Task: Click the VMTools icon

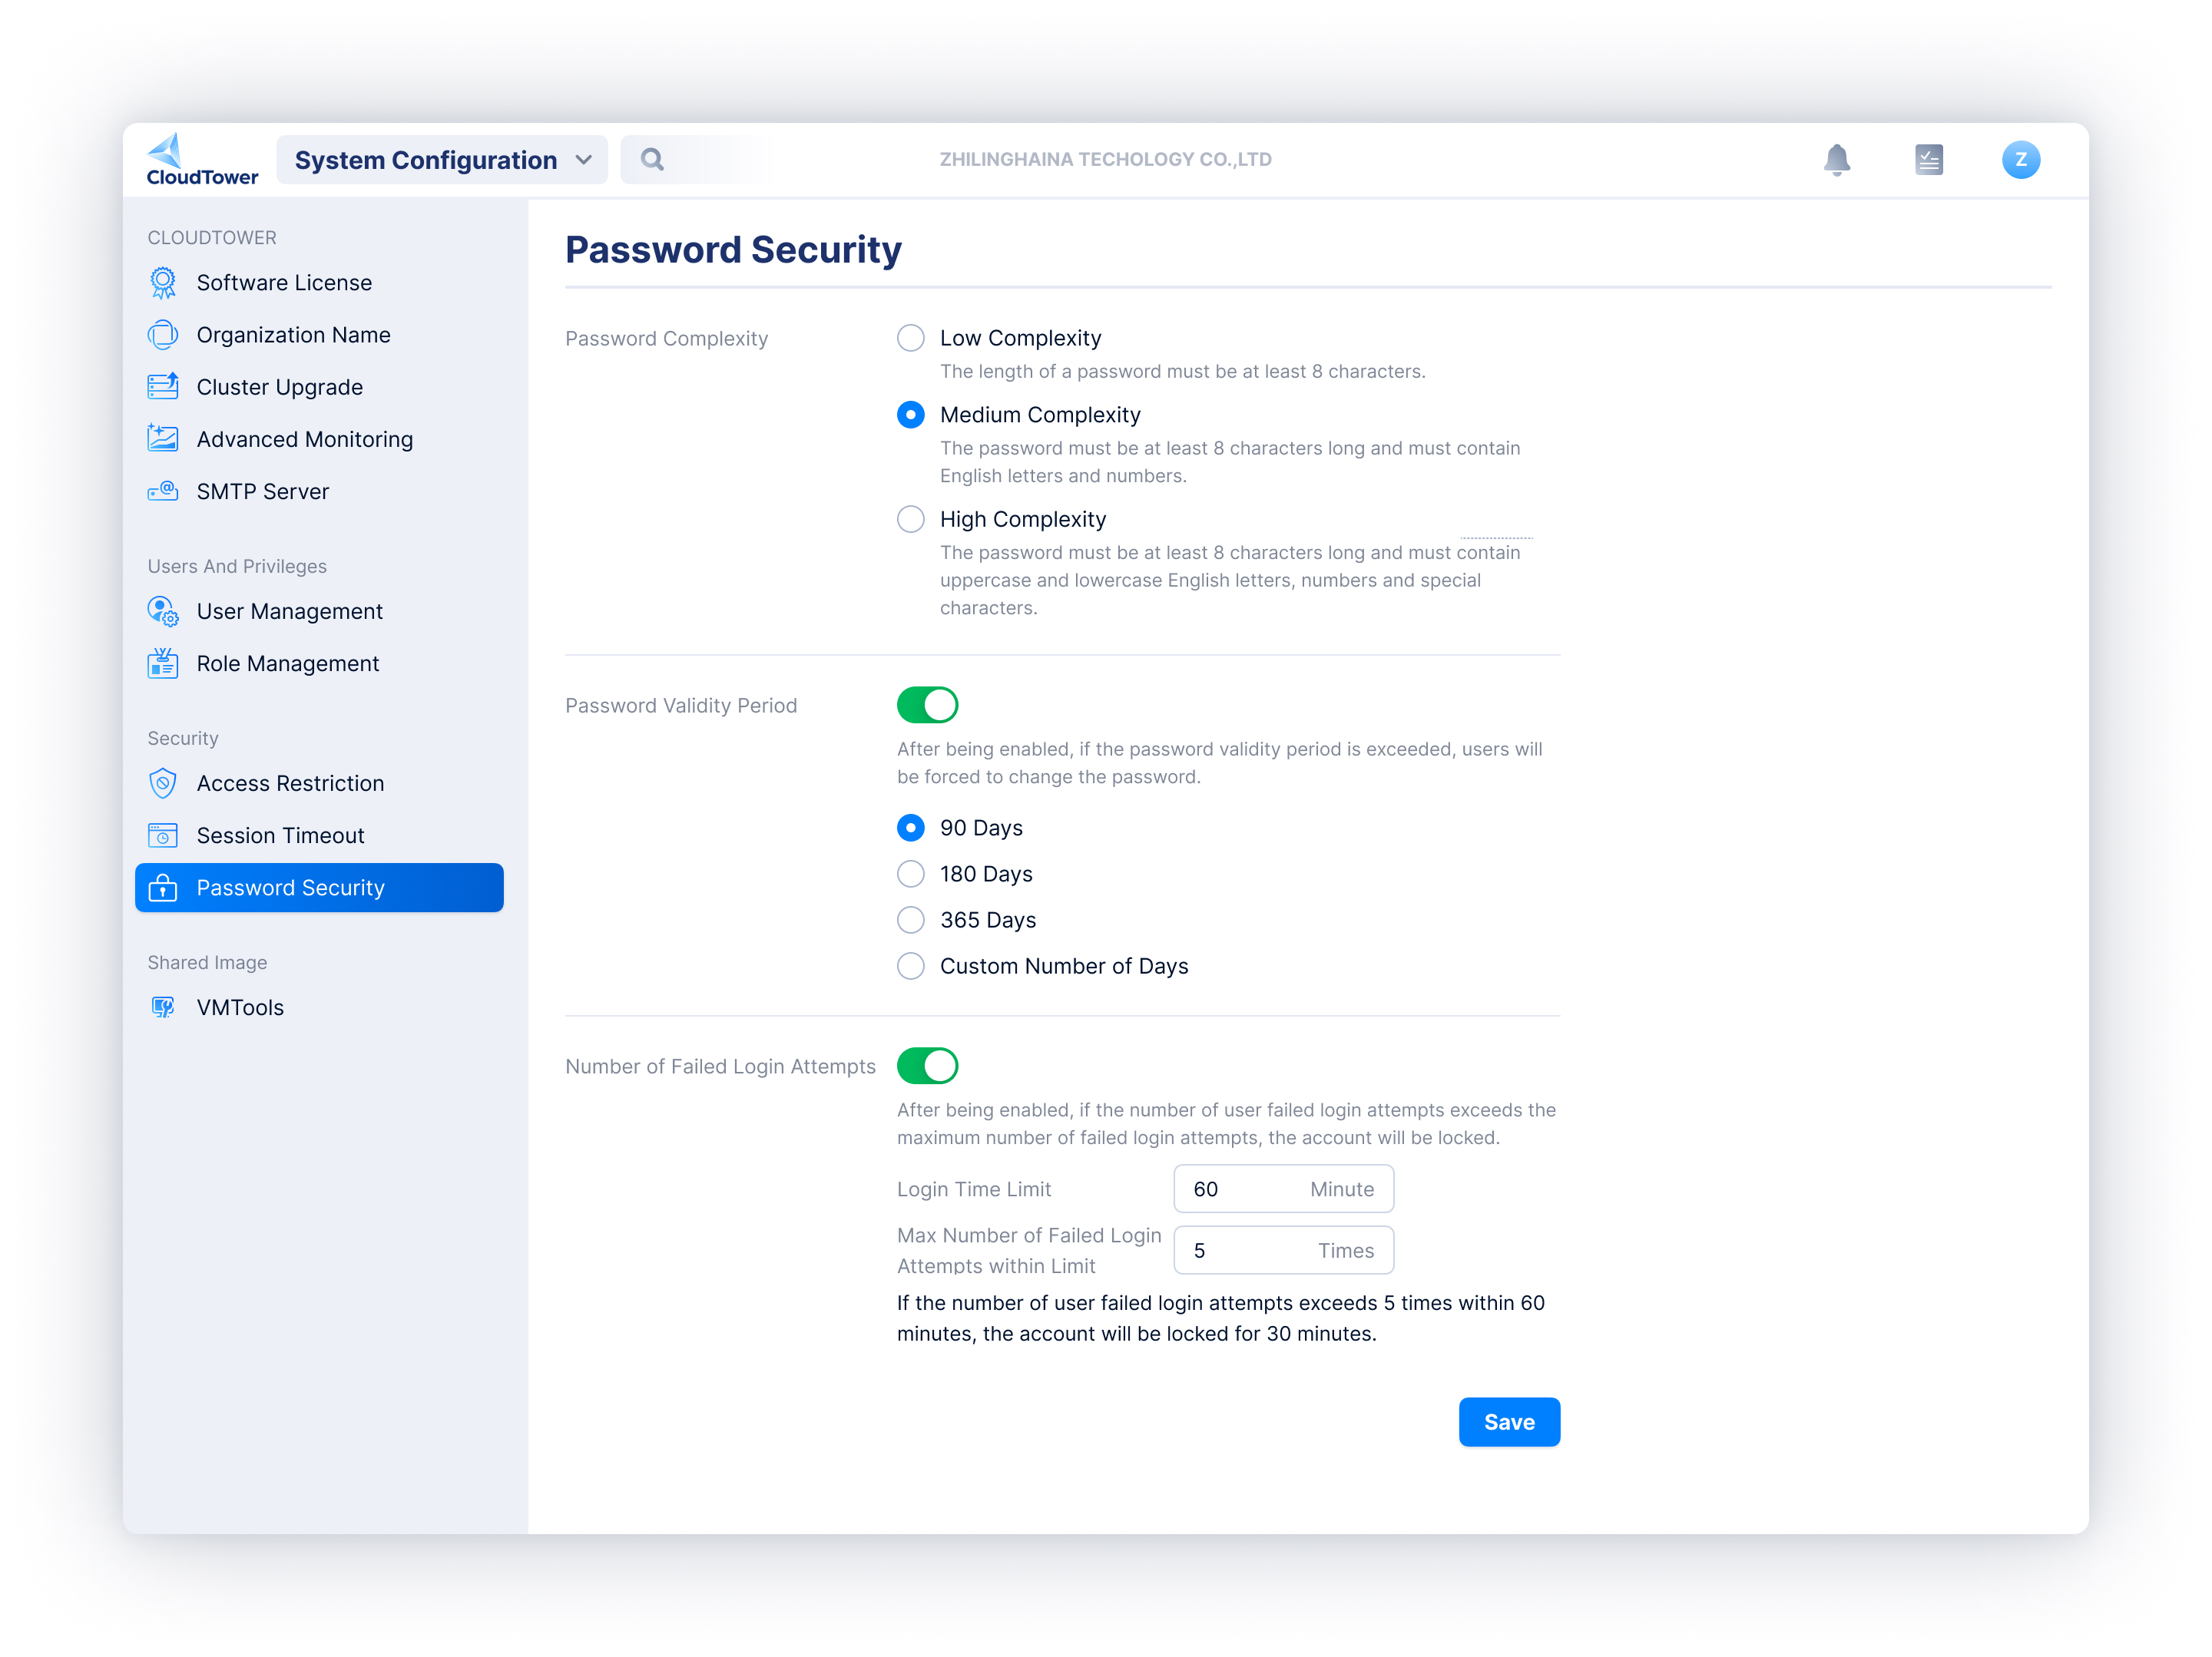Action: click(x=163, y=1007)
